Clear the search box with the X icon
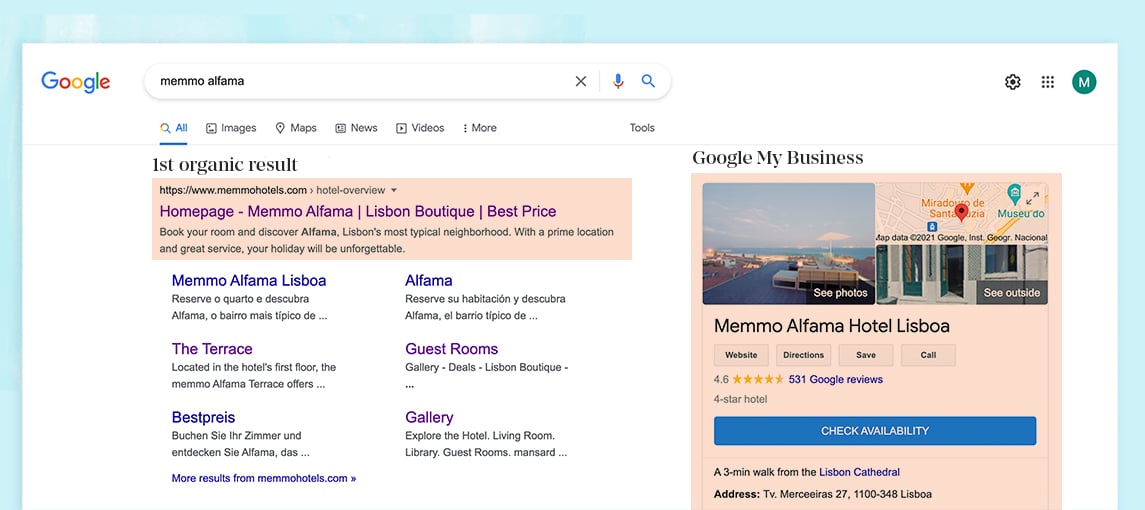Screen dimensions: 1145x510 tap(580, 81)
